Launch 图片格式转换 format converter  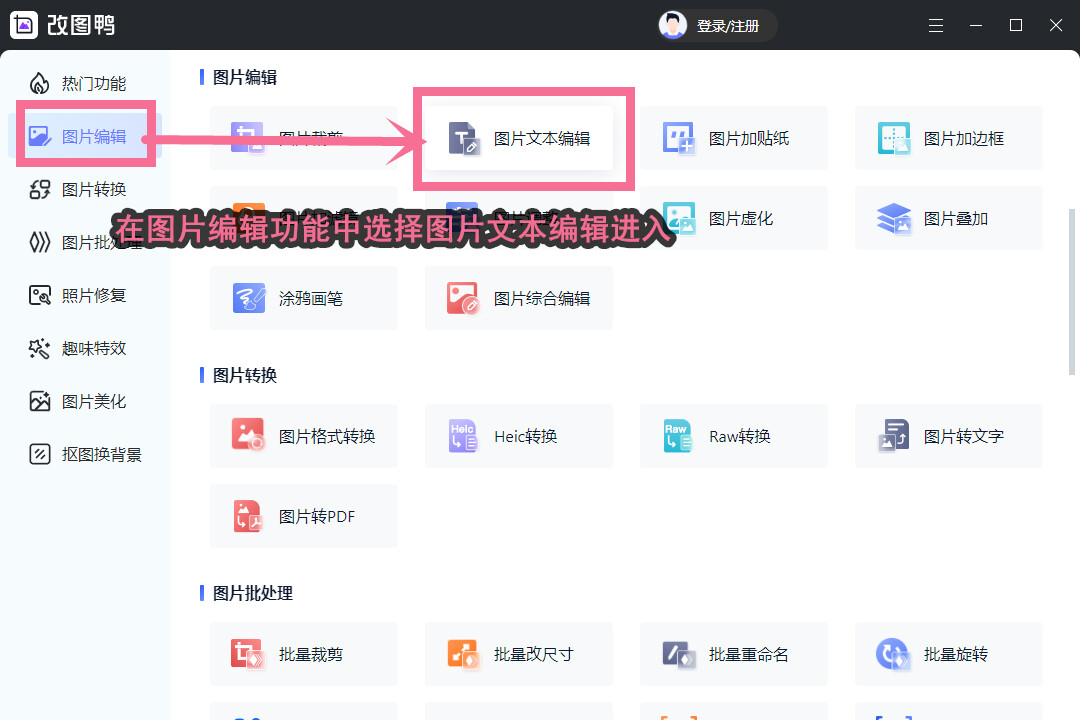(x=304, y=435)
